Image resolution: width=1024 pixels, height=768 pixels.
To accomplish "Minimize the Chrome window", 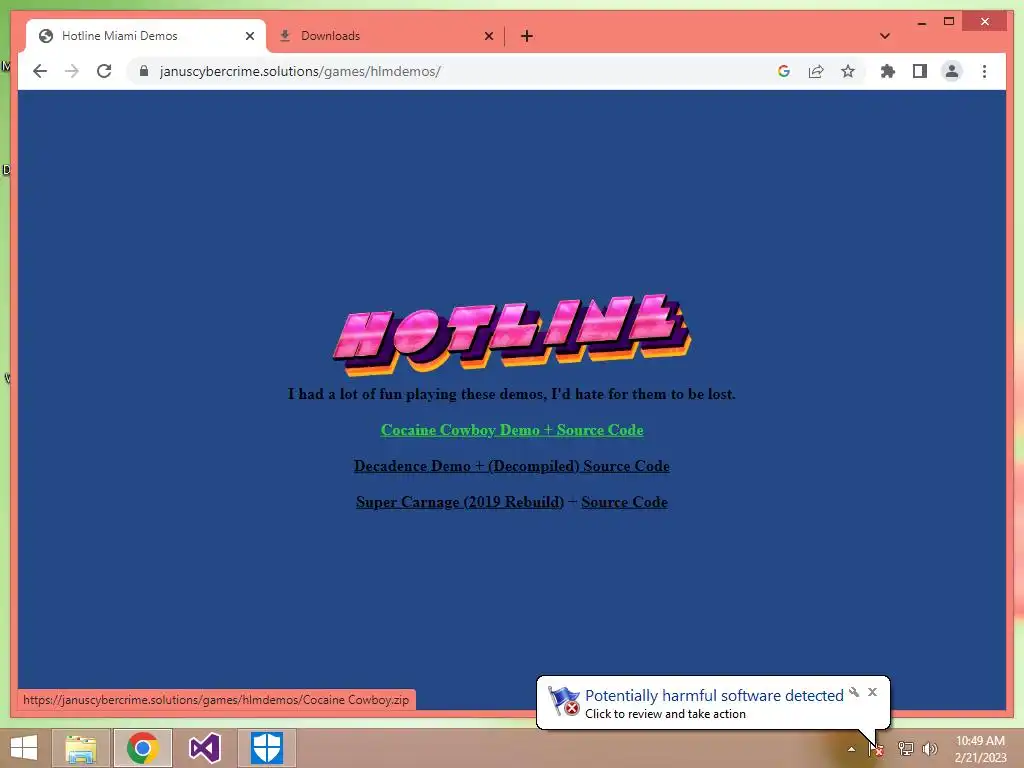I will pos(921,22).
